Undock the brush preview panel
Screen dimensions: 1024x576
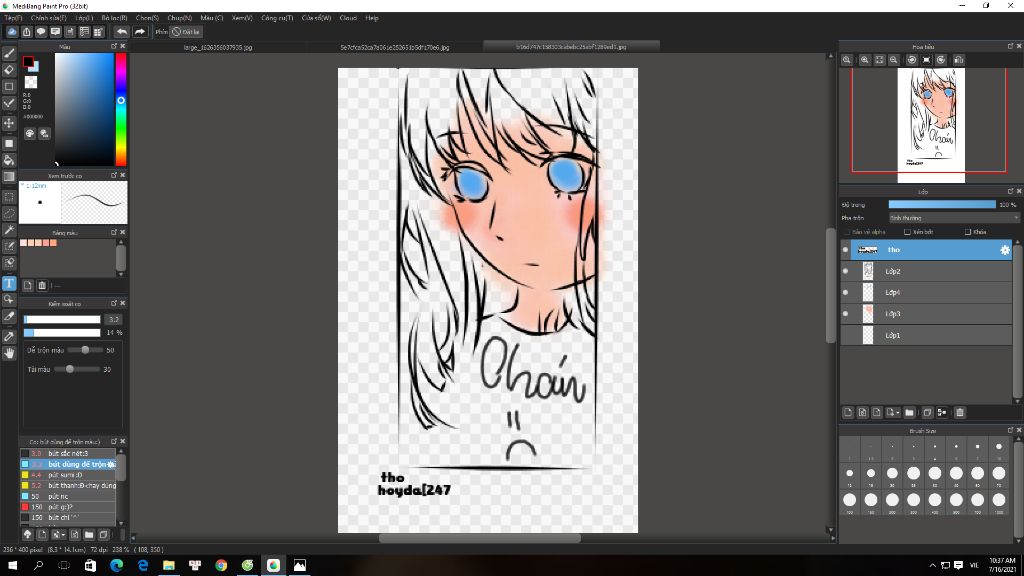point(114,175)
